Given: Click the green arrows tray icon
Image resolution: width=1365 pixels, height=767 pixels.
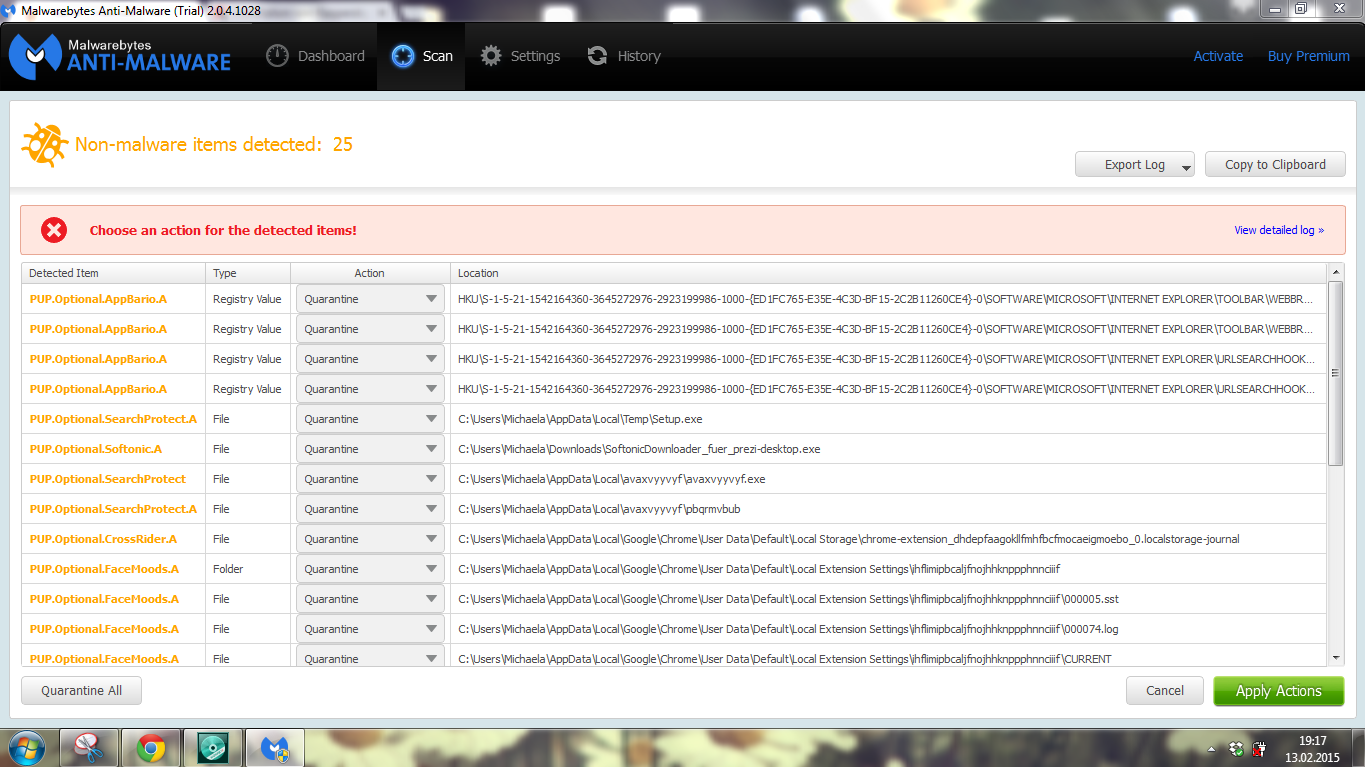Looking at the screenshot, I should [x=1237, y=748].
